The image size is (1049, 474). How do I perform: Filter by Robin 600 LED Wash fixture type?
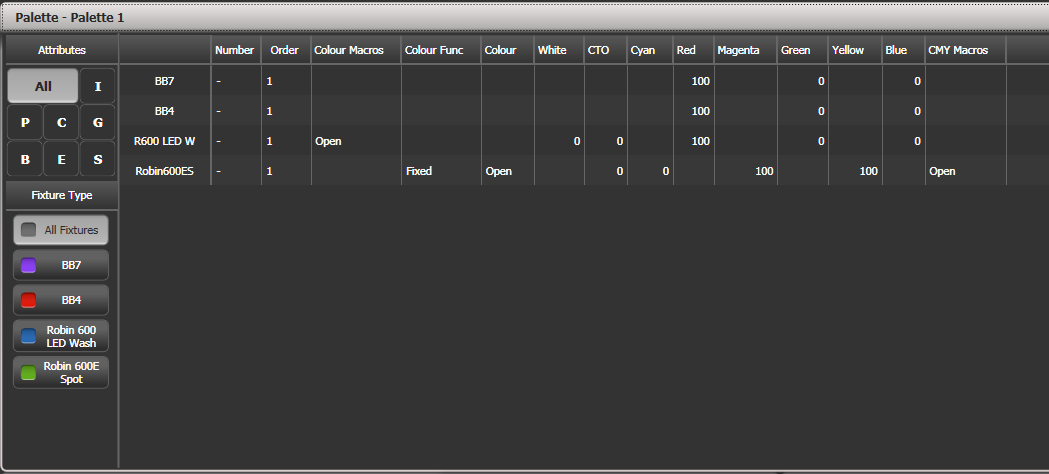[x=61, y=336]
